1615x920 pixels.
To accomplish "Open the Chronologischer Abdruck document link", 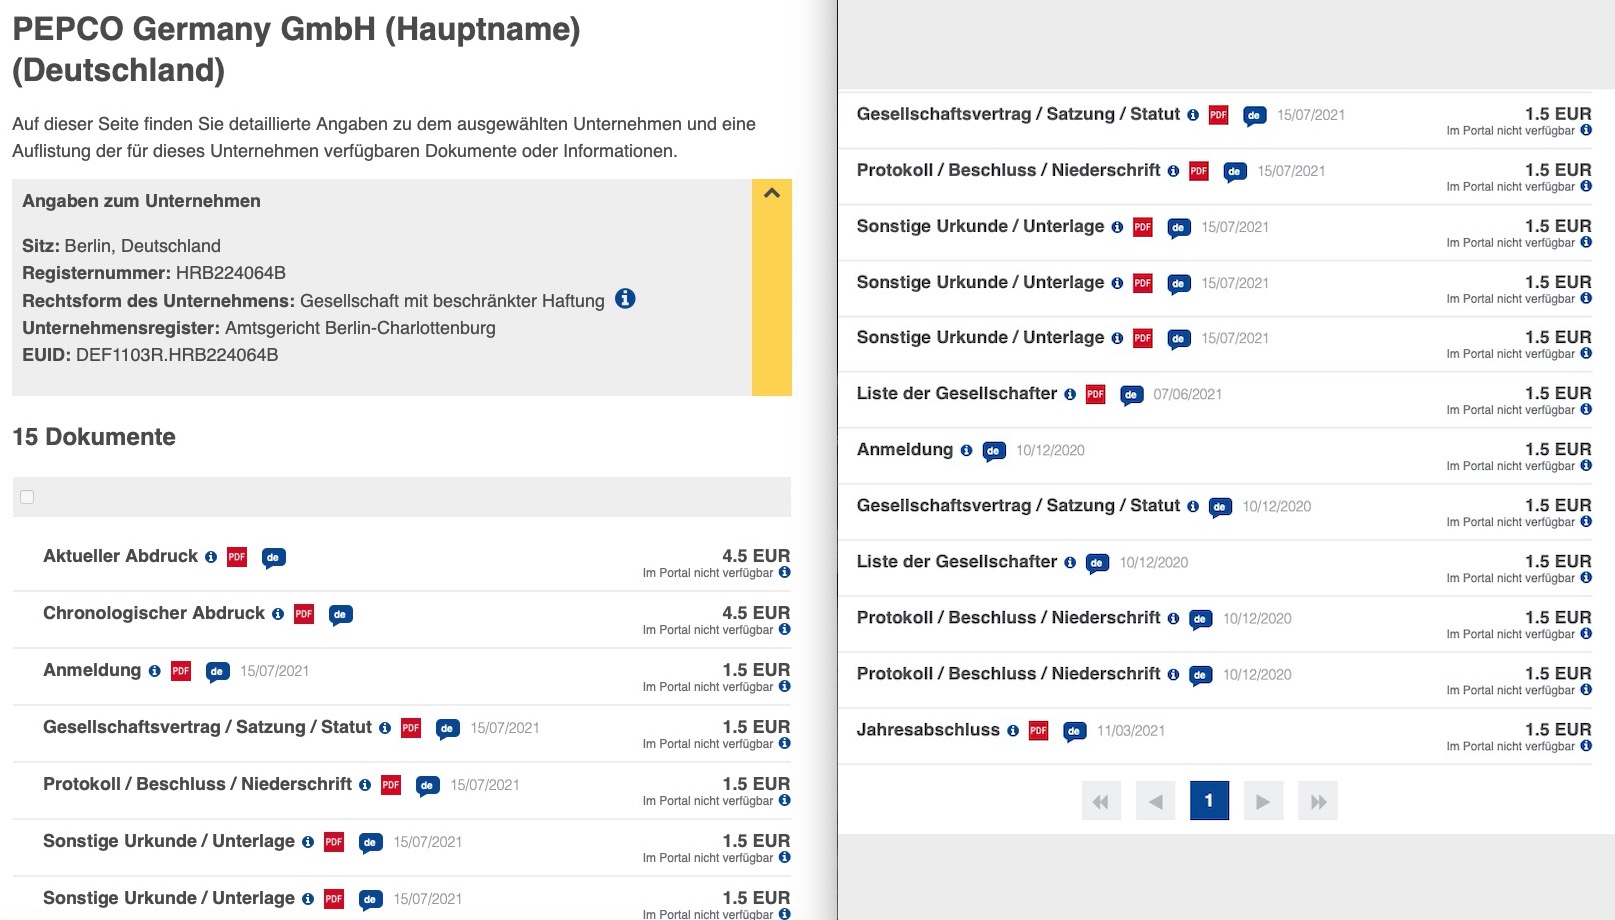I will [154, 613].
